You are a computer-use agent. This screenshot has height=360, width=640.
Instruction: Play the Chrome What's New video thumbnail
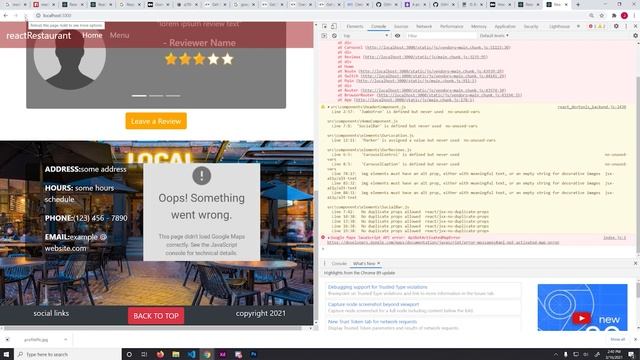(582, 307)
